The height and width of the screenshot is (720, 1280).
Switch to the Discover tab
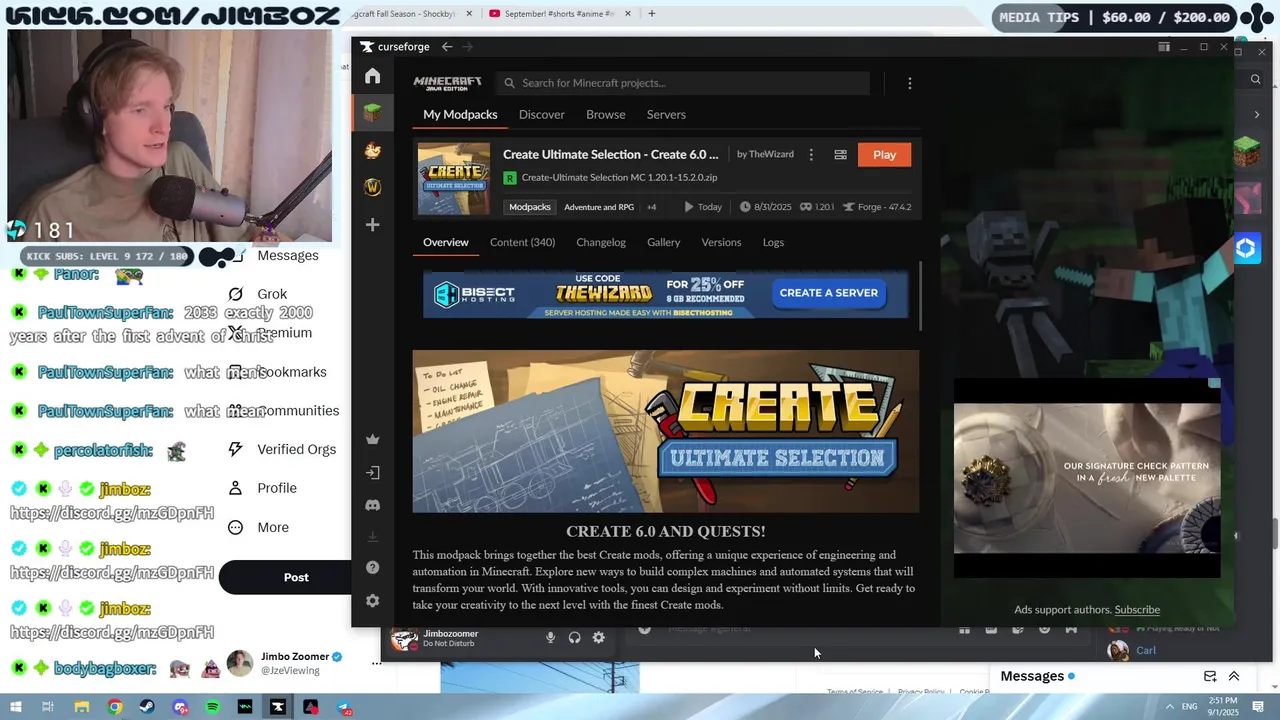tap(542, 114)
